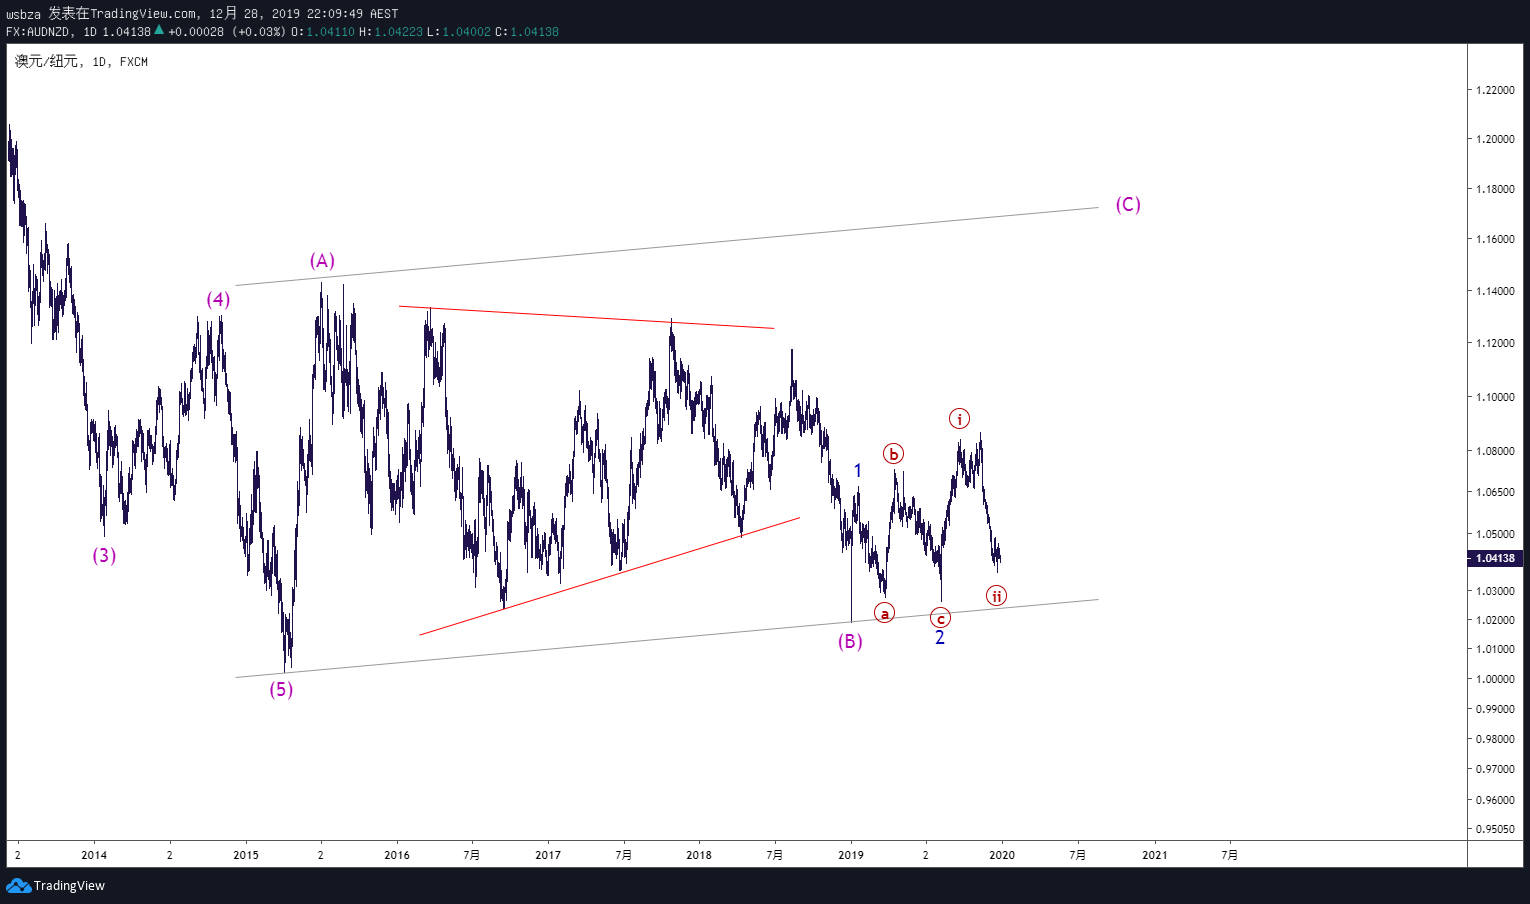The image size is (1530, 904).
Task: Click the 1.00000 price axis label
Action: 1495,679
